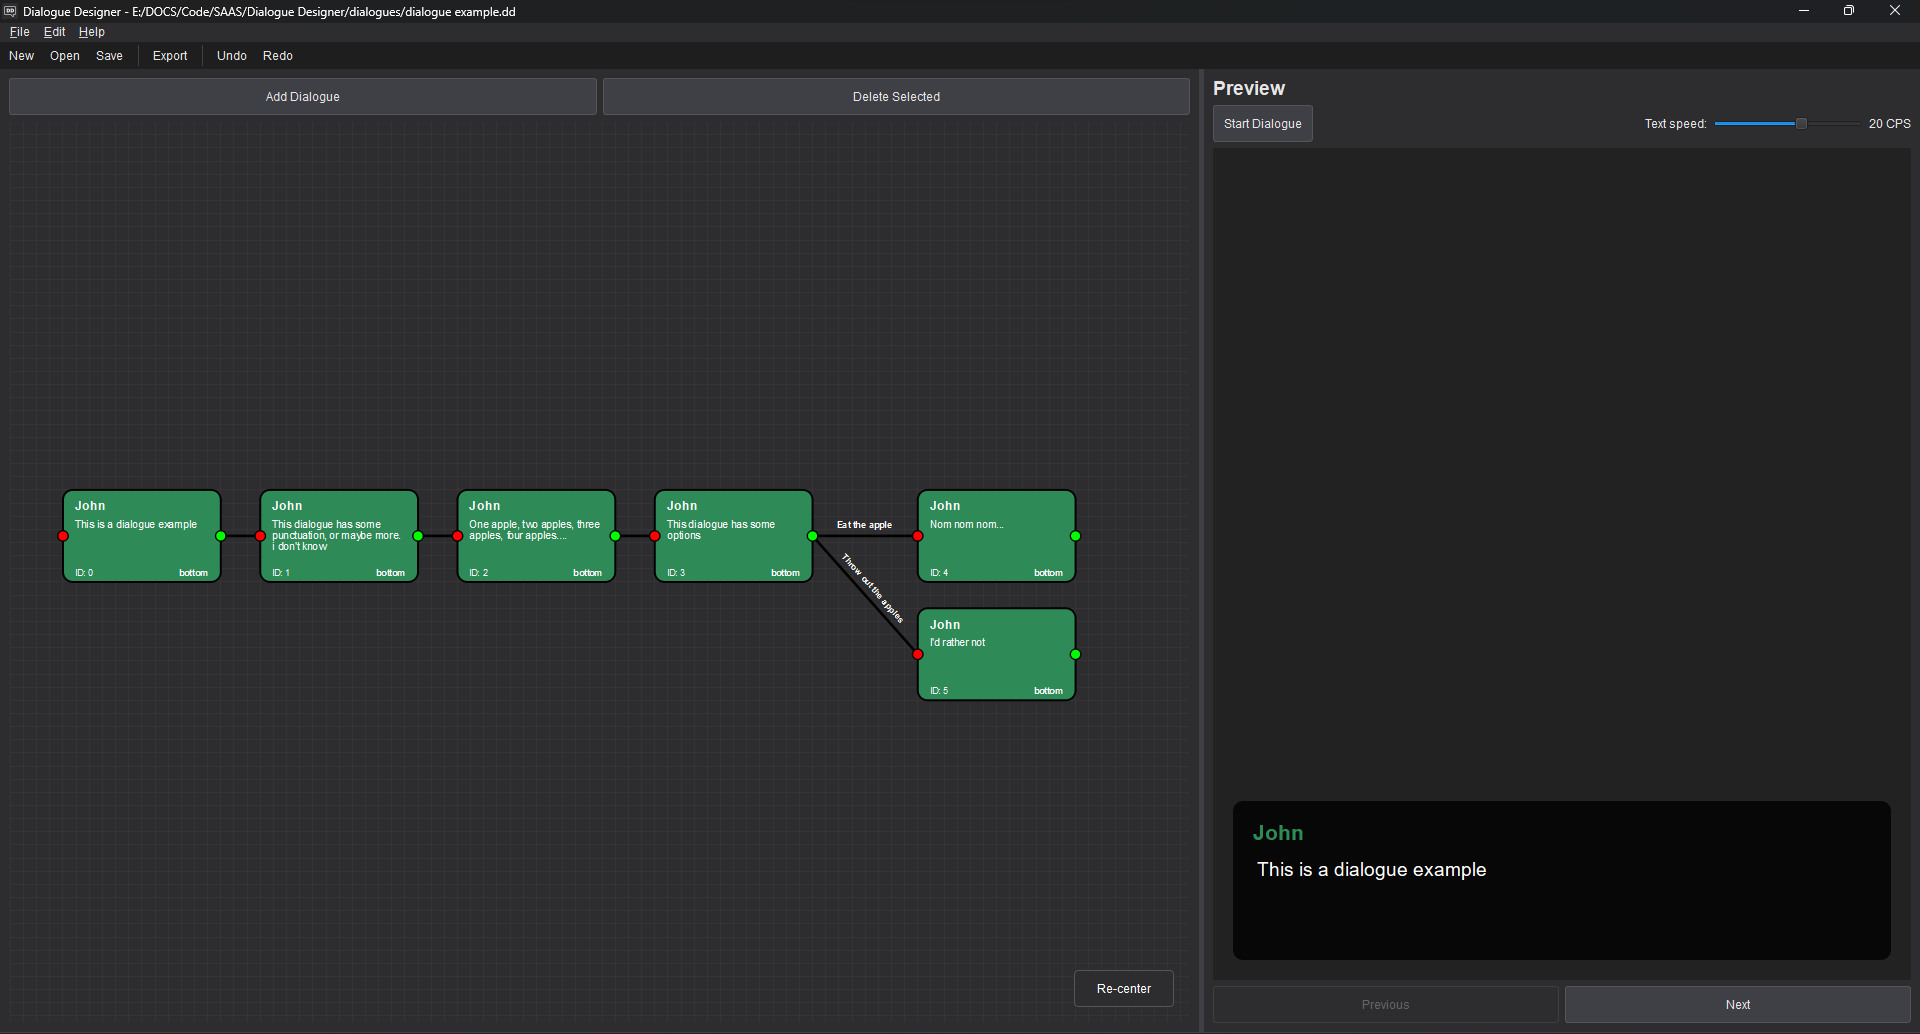Create a new dialogue file via New
Image resolution: width=1920 pixels, height=1034 pixels.
pyautogui.click(x=21, y=55)
